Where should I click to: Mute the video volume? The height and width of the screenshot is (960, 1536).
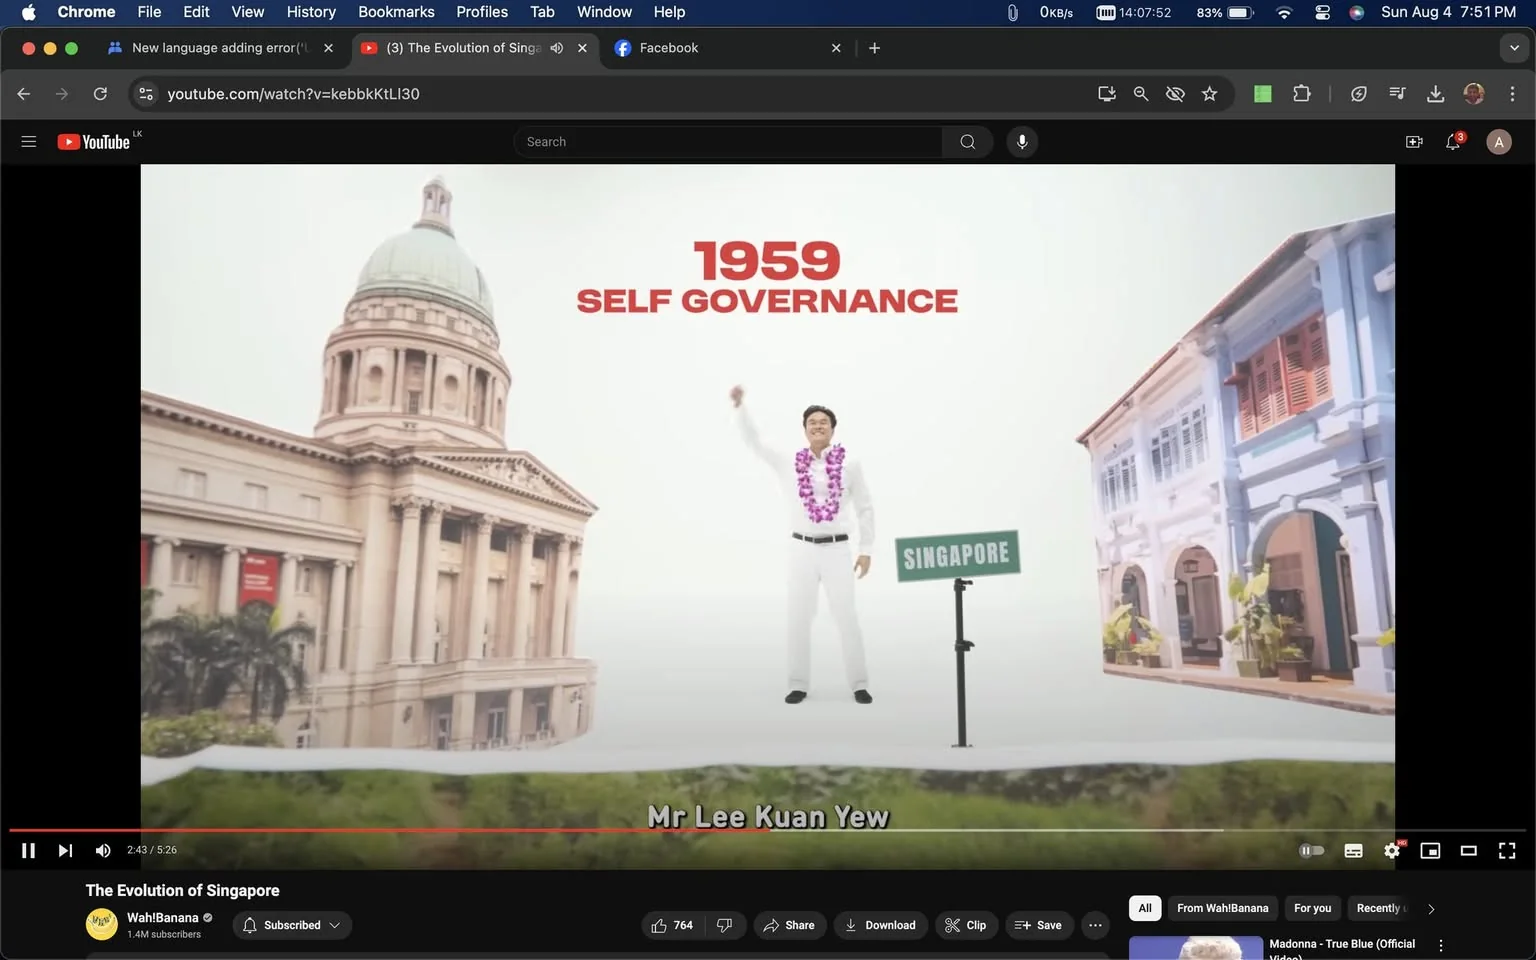[x=102, y=850]
